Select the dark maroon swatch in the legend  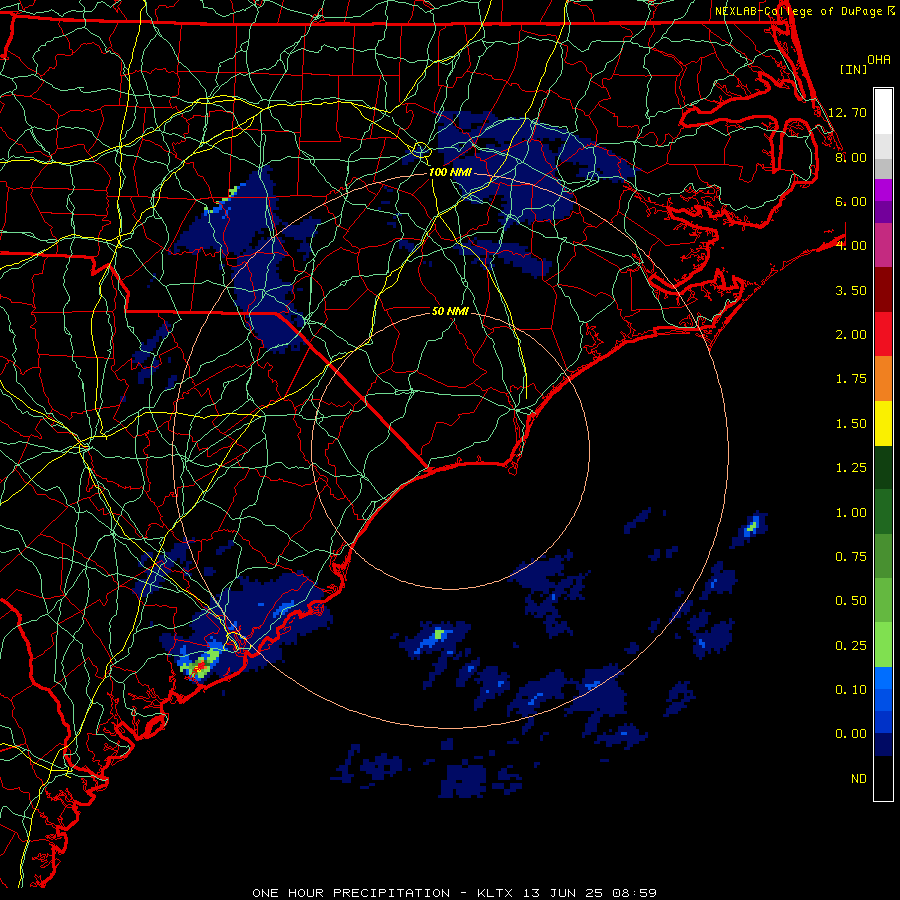(x=883, y=290)
